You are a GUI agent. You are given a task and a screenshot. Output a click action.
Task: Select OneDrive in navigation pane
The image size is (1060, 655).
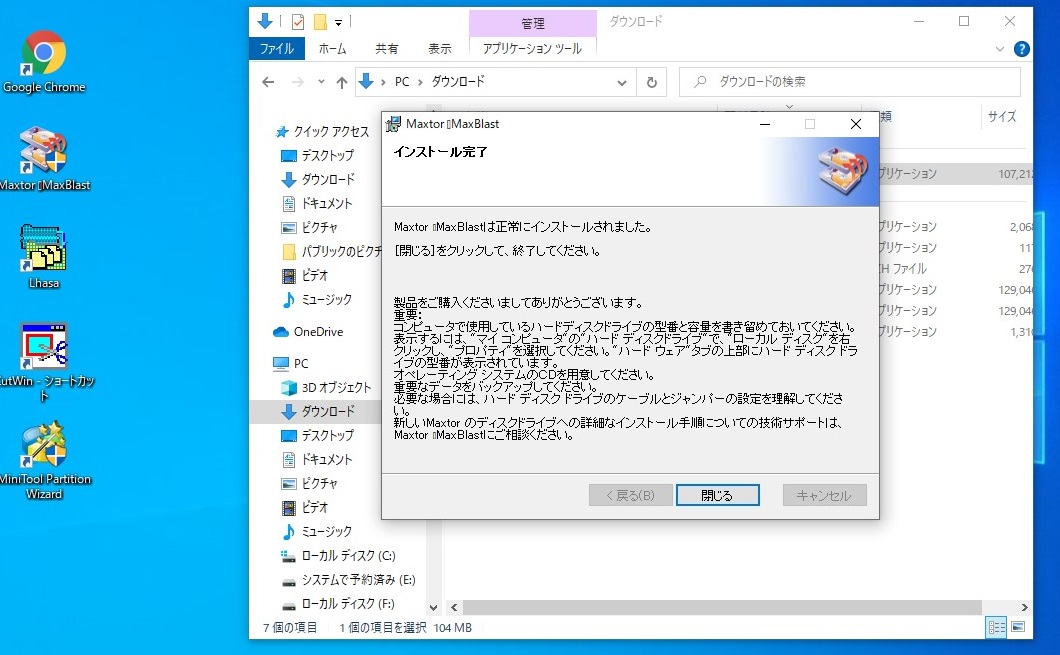point(308,332)
